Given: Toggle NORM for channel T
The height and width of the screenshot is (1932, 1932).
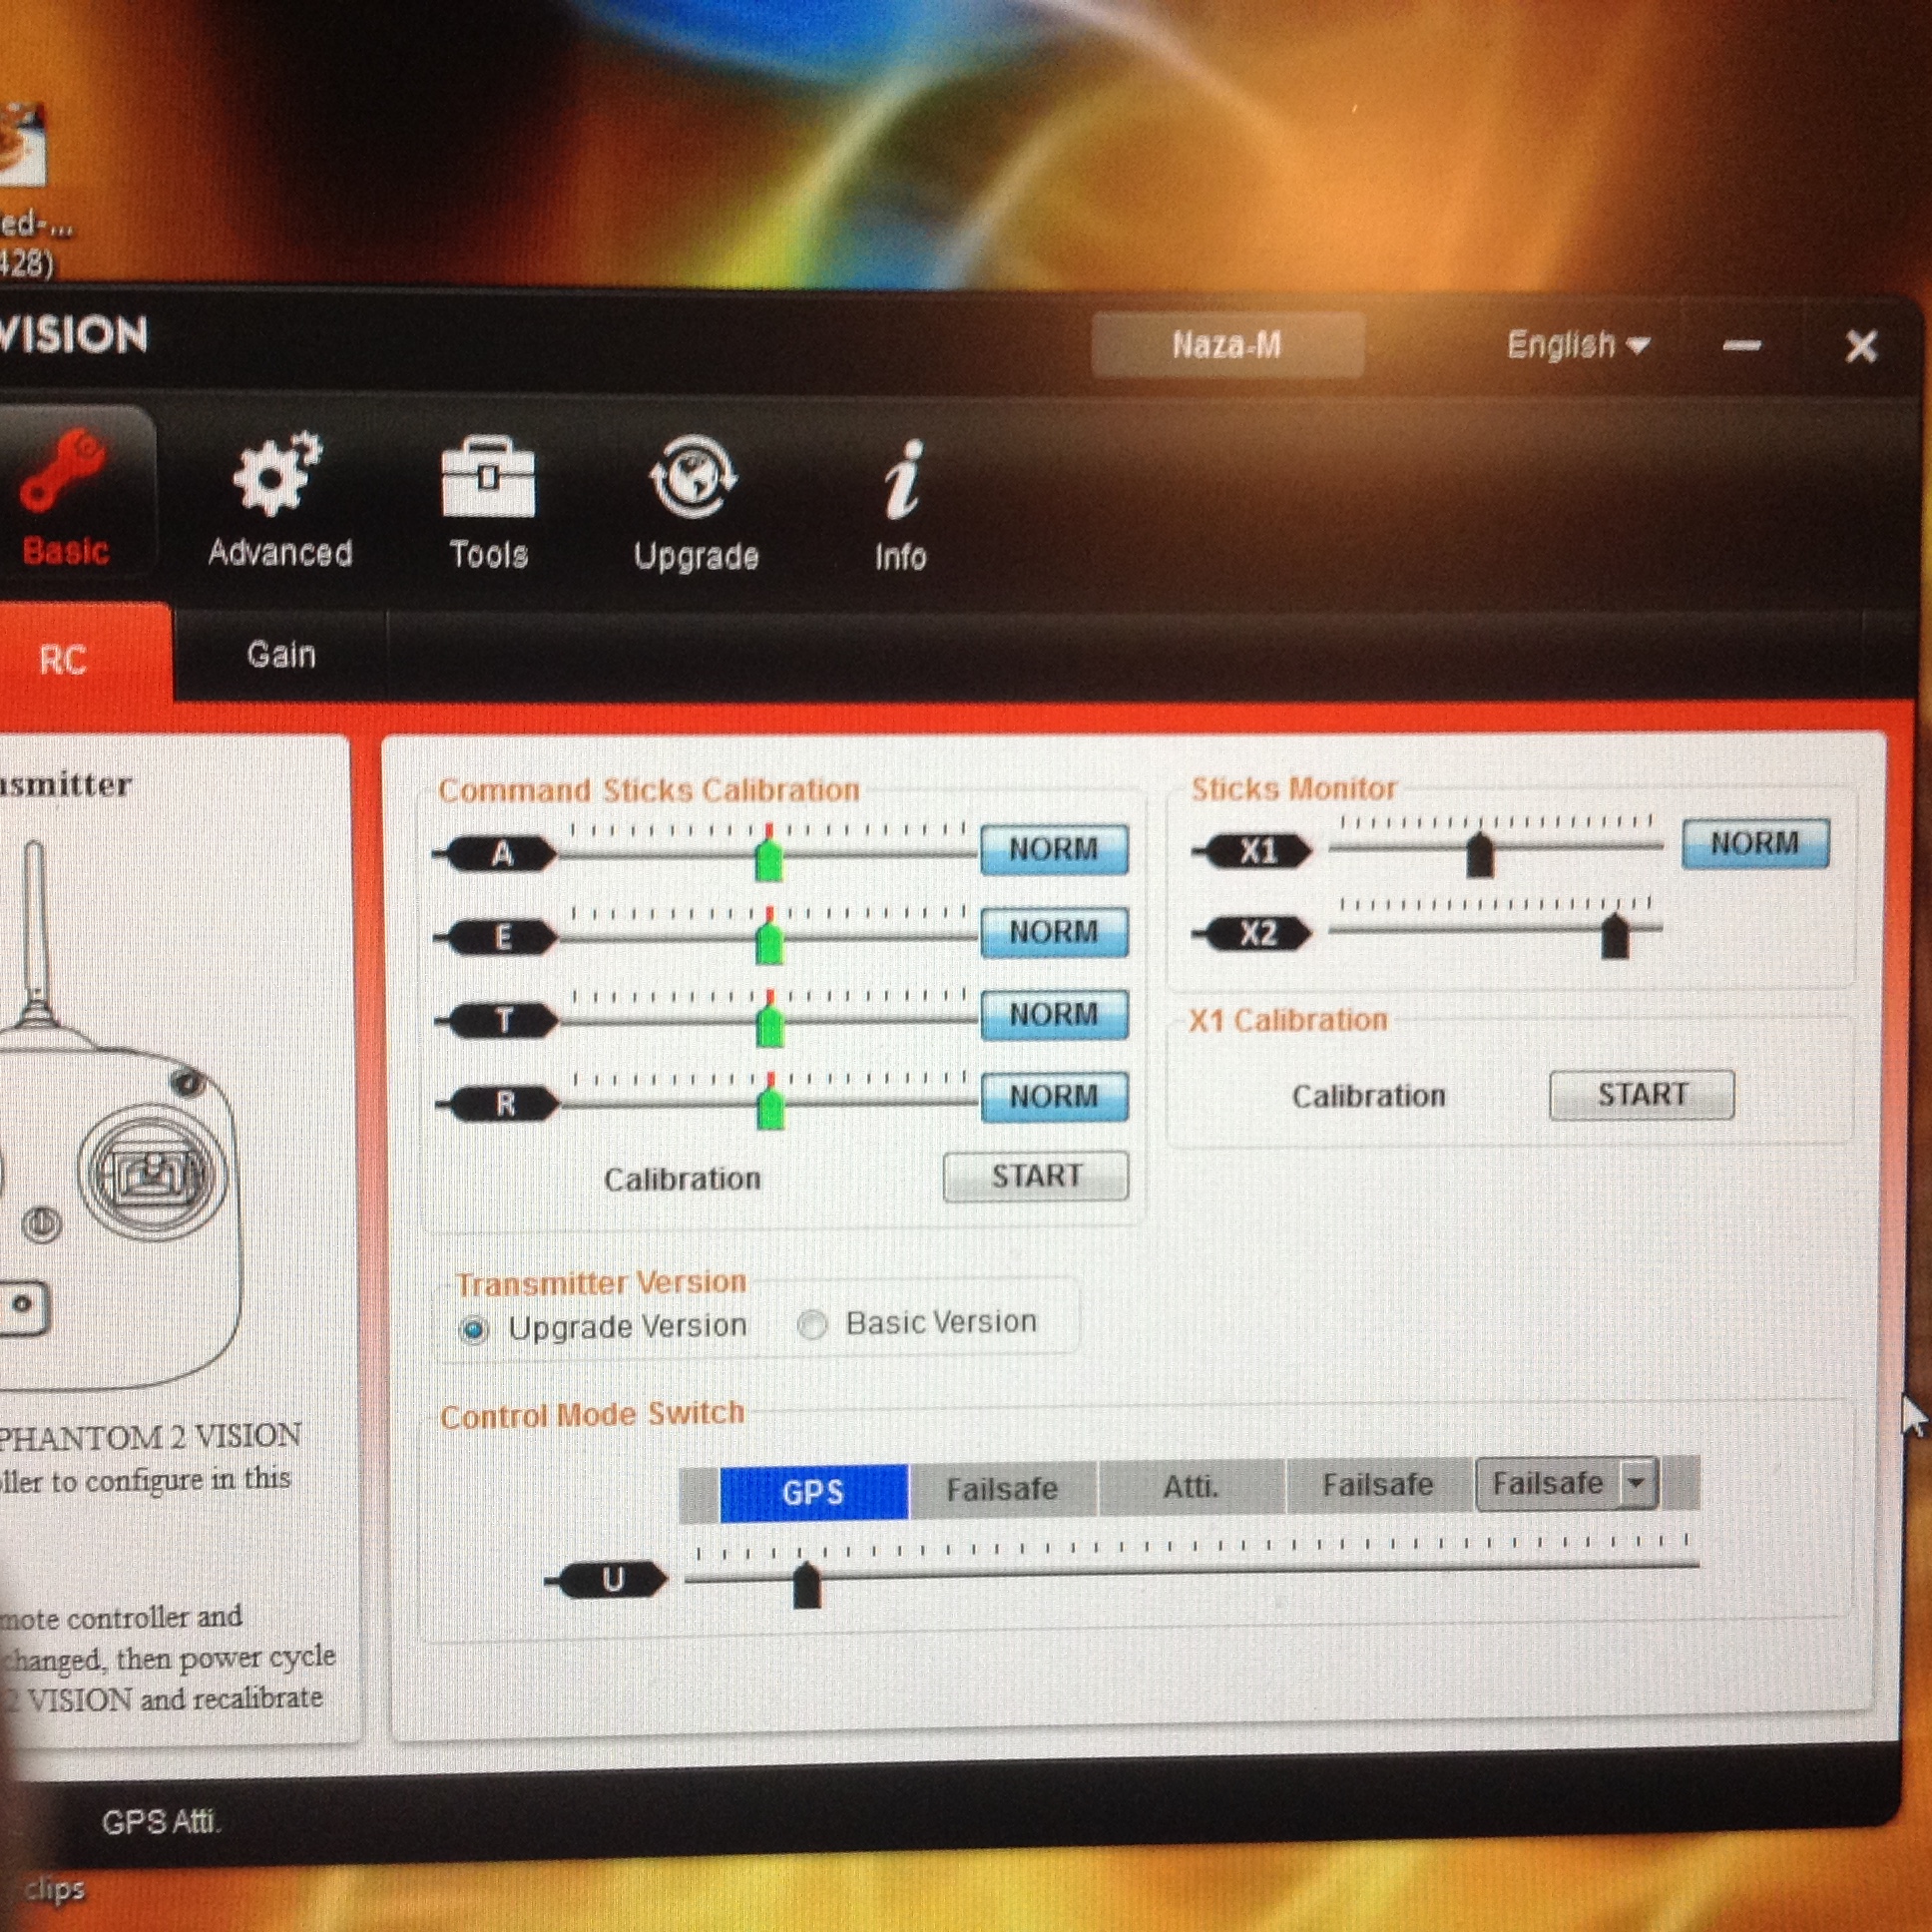Looking at the screenshot, I should [x=1054, y=1014].
